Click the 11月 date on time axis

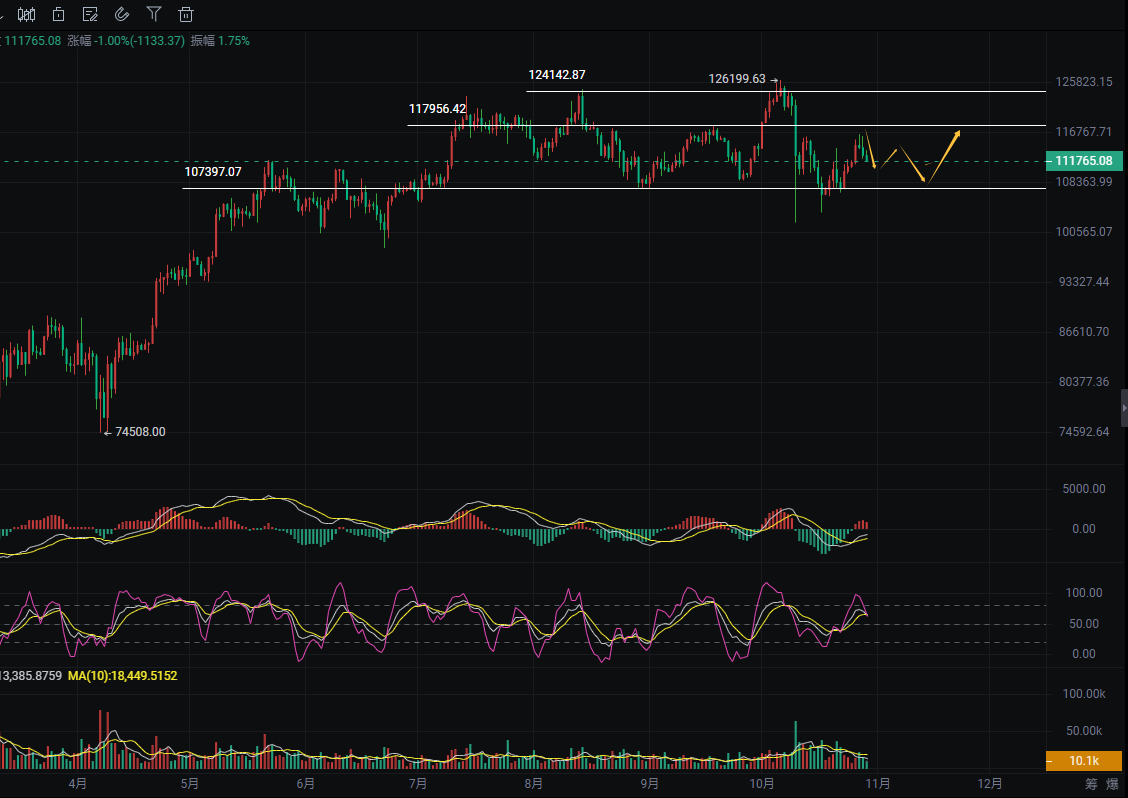pyautogui.click(x=878, y=784)
